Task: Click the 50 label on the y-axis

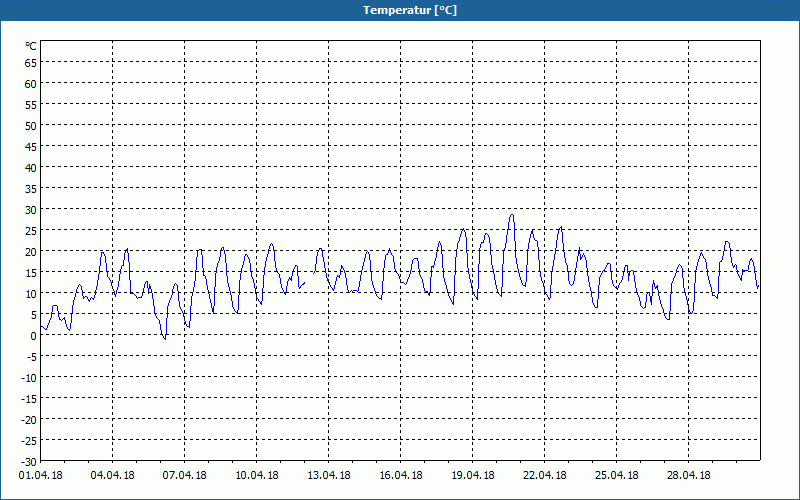Action: pyautogui.click(x=31, y=125)
